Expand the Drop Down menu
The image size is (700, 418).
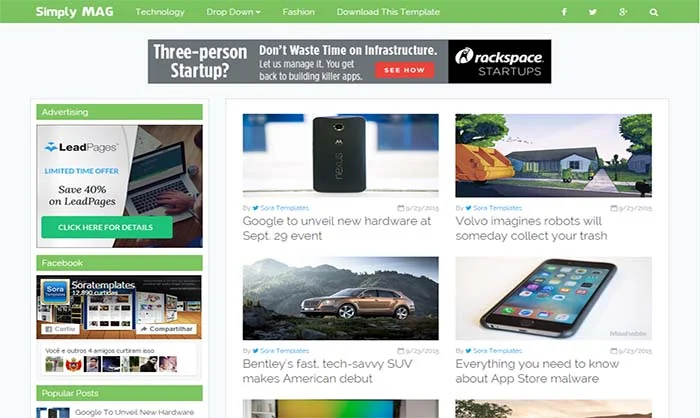(233, 12)
